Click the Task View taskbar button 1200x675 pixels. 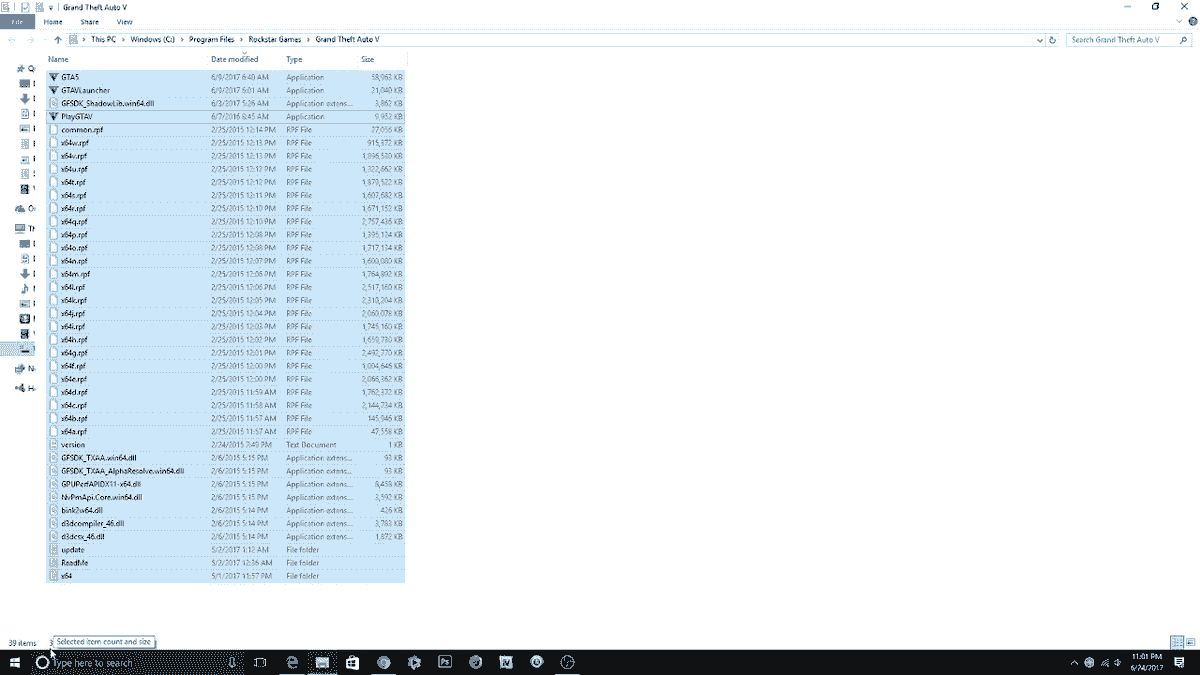pyautogui.click(x=260, y=662)
